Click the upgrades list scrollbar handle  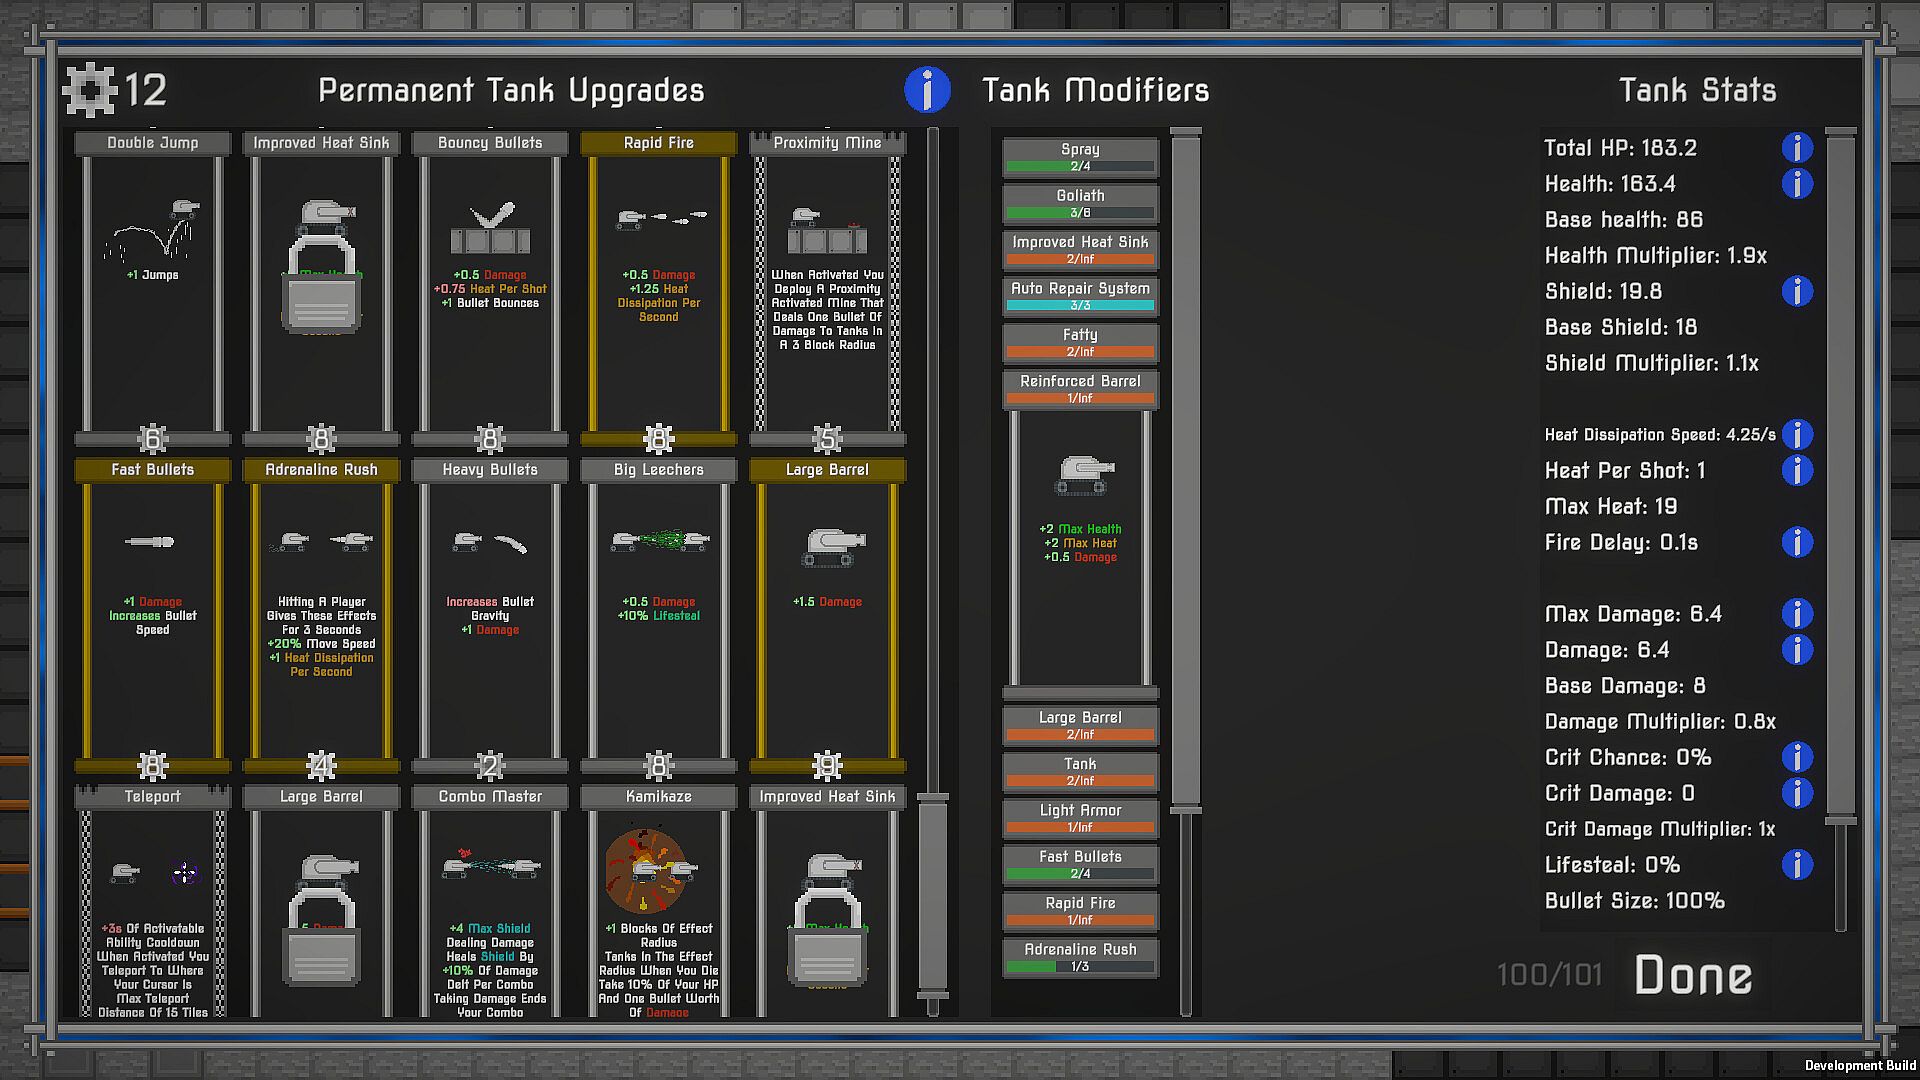932,895
